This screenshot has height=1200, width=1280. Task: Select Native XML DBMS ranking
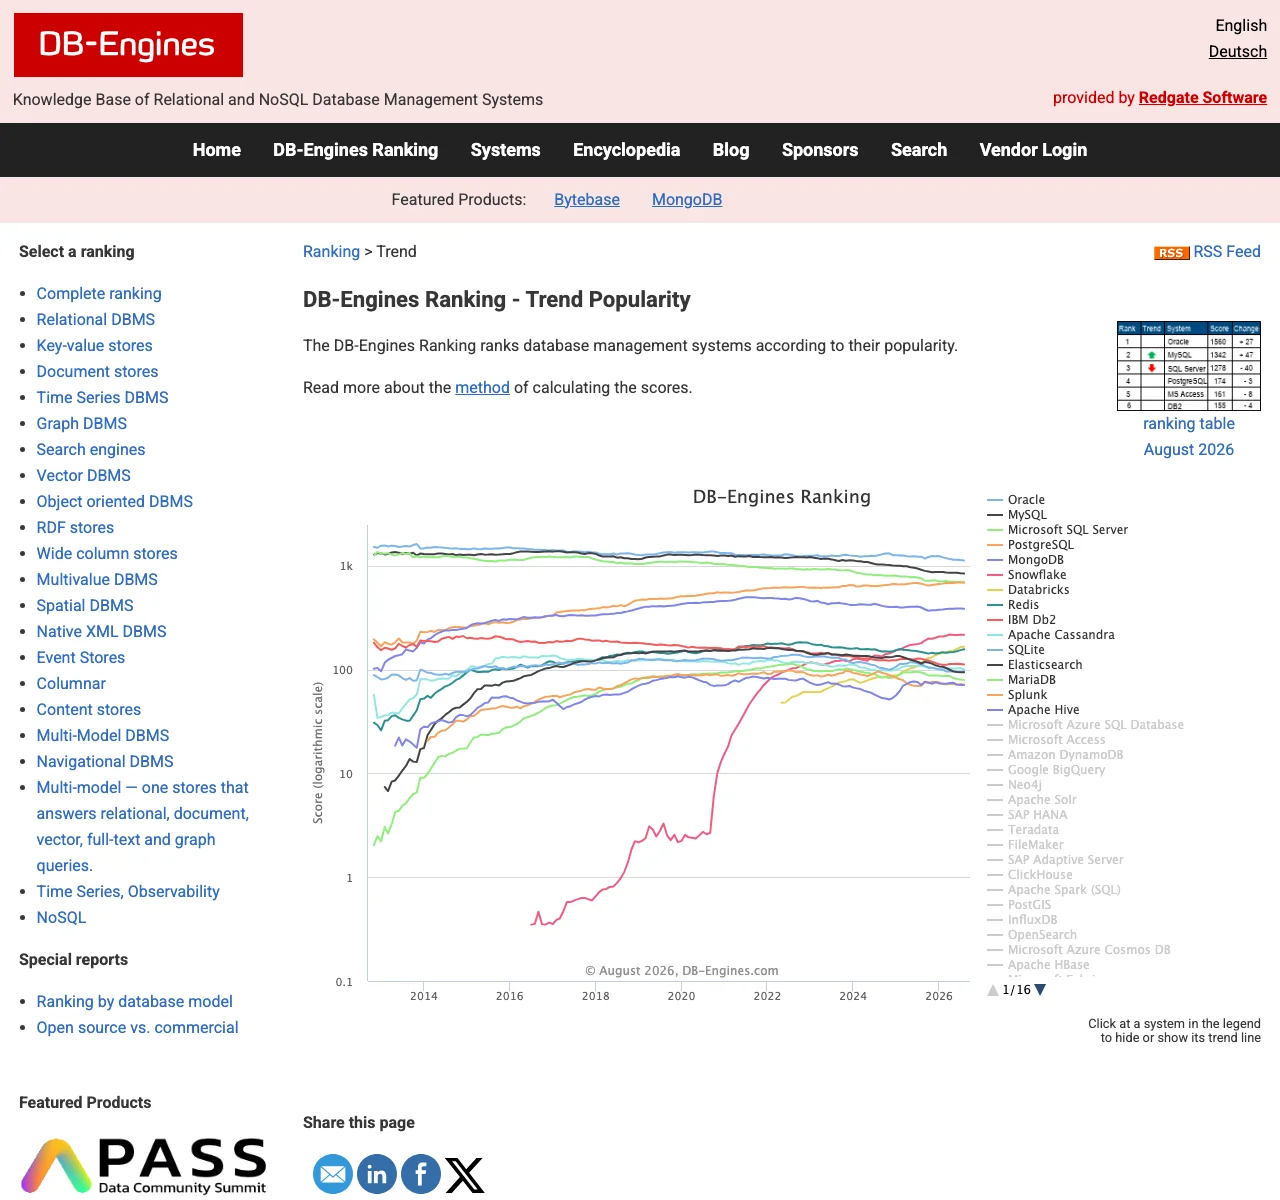coord(102,632)
